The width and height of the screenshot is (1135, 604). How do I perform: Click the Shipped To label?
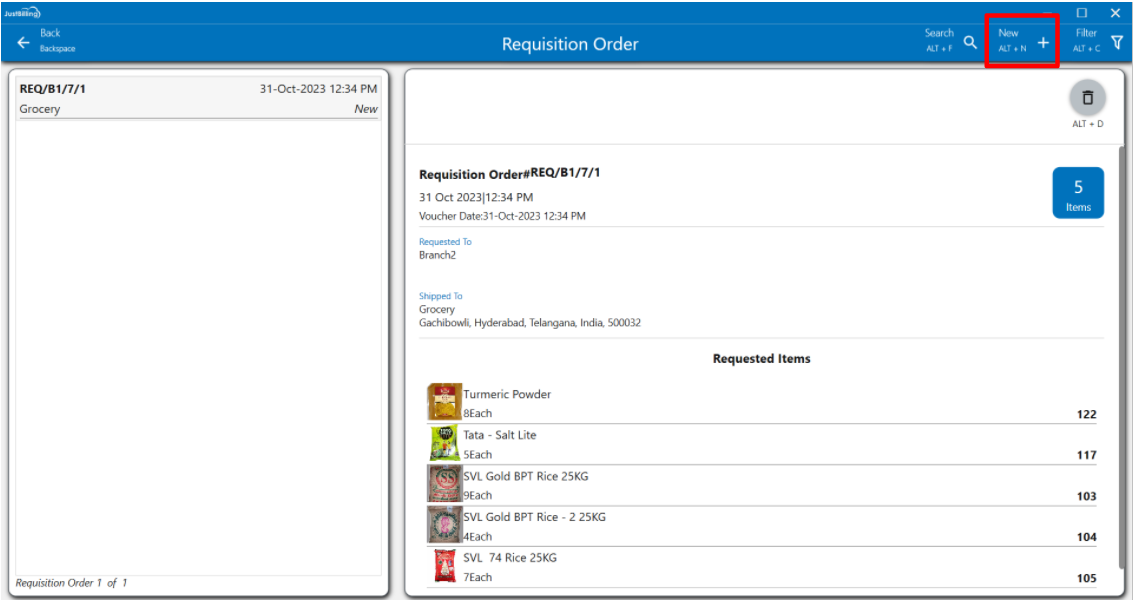click(x=441, y=296)
